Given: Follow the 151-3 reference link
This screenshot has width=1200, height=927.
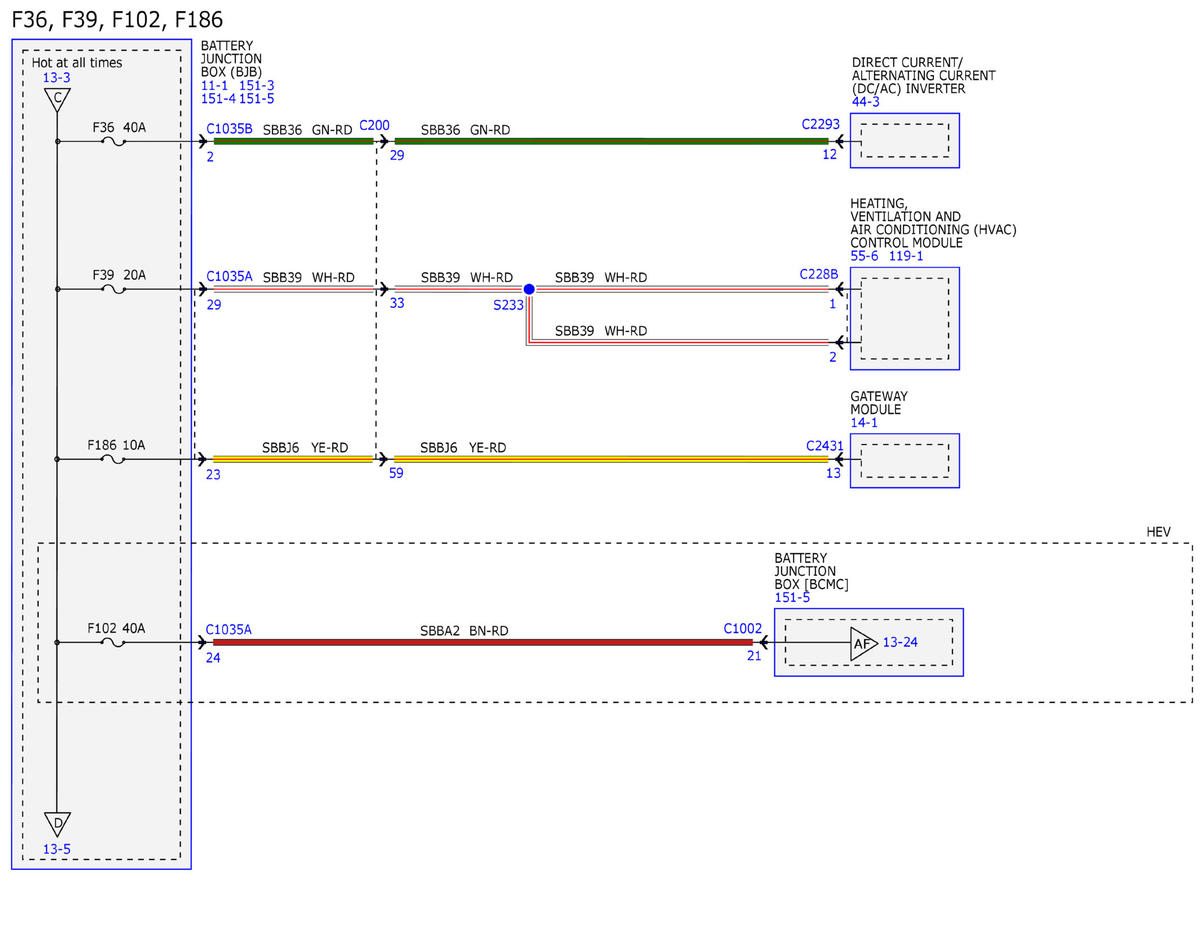Looking at the screenshot, I should [257, 86].
